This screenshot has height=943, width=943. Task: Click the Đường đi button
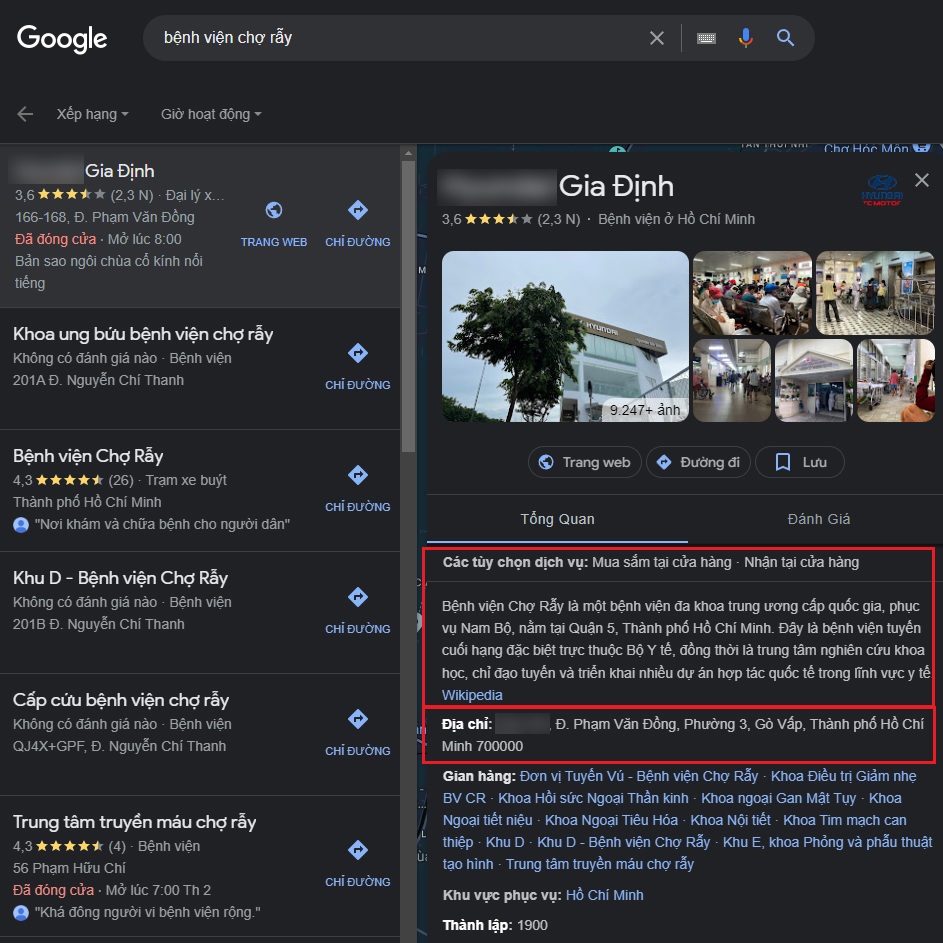point(698,462)
